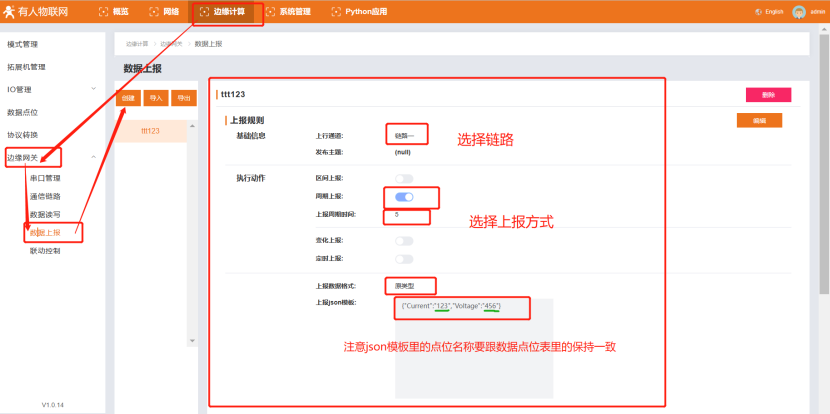Click the 有人物联网 logo icon
The width and height of the screenshot is (830, 414).
point(10,12)
